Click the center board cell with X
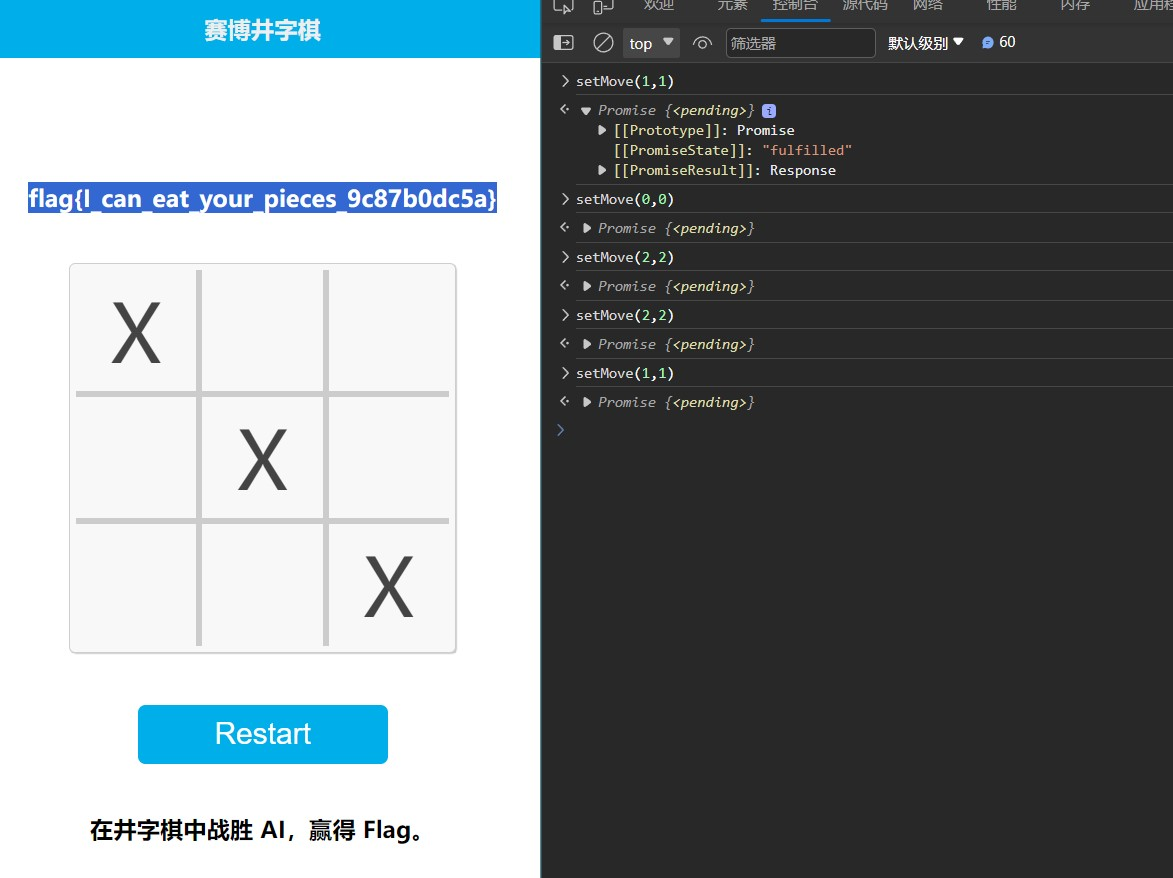1173x878 pixels. tap(263, 458)
